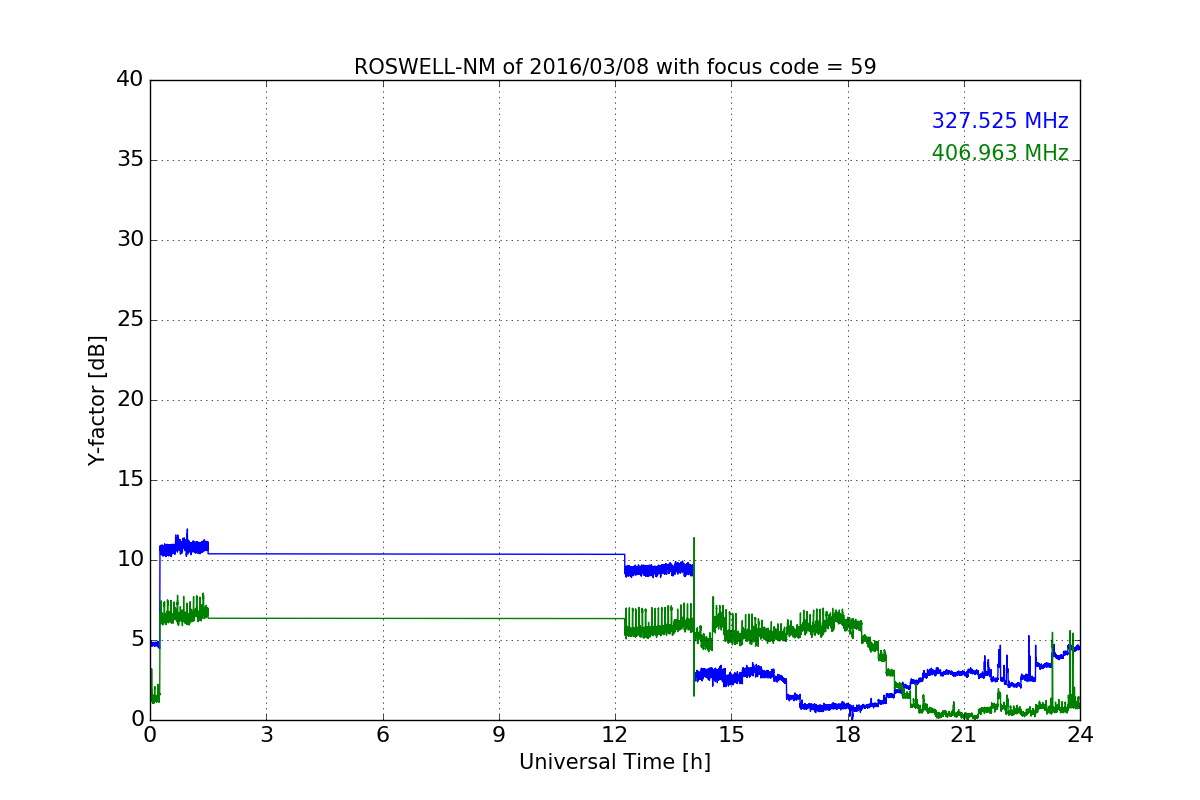The height and width of the screenshot is (800, 1200).
Task: Select the green 406.963 MHz legend label
Action: (1000, 153)
